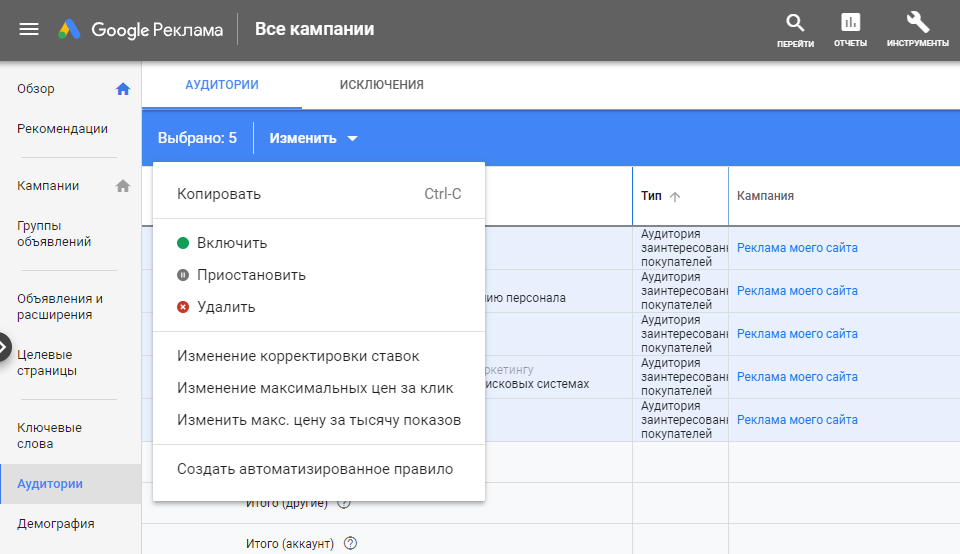Click the help icon beside Итого (аккаунт)
This screenshot has height=554, width=960.
pos(351,544)
